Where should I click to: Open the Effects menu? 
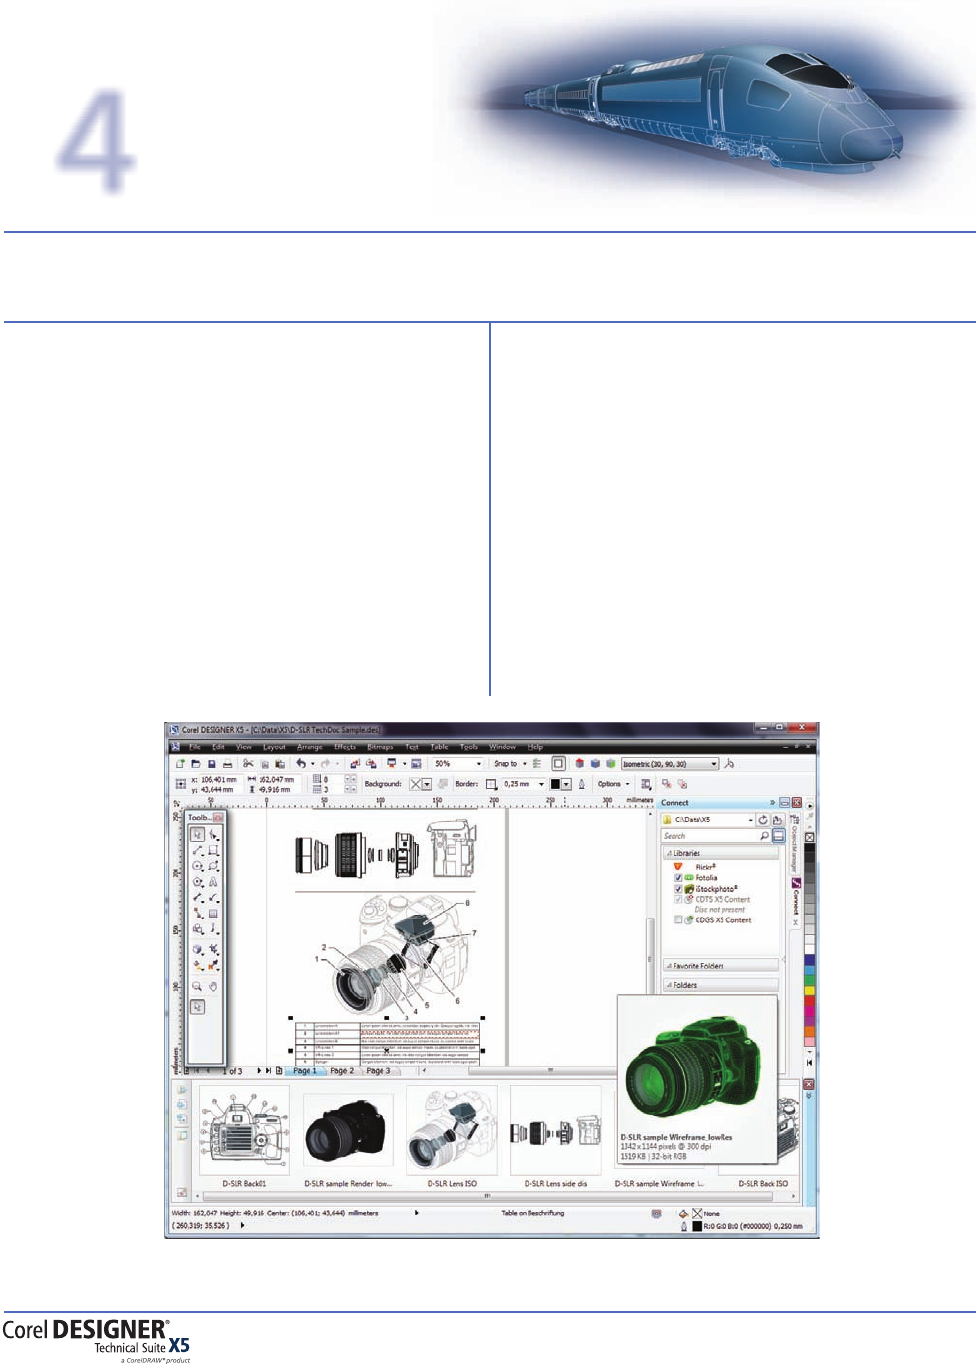344,747
